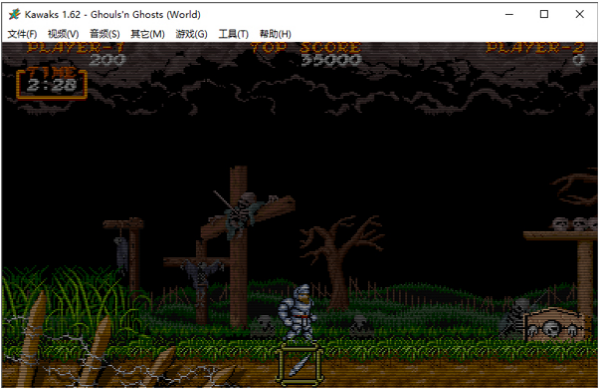Open the 其它(M) misc menu
The height and width of the screenshot is (390, 600).
(147, 34)
